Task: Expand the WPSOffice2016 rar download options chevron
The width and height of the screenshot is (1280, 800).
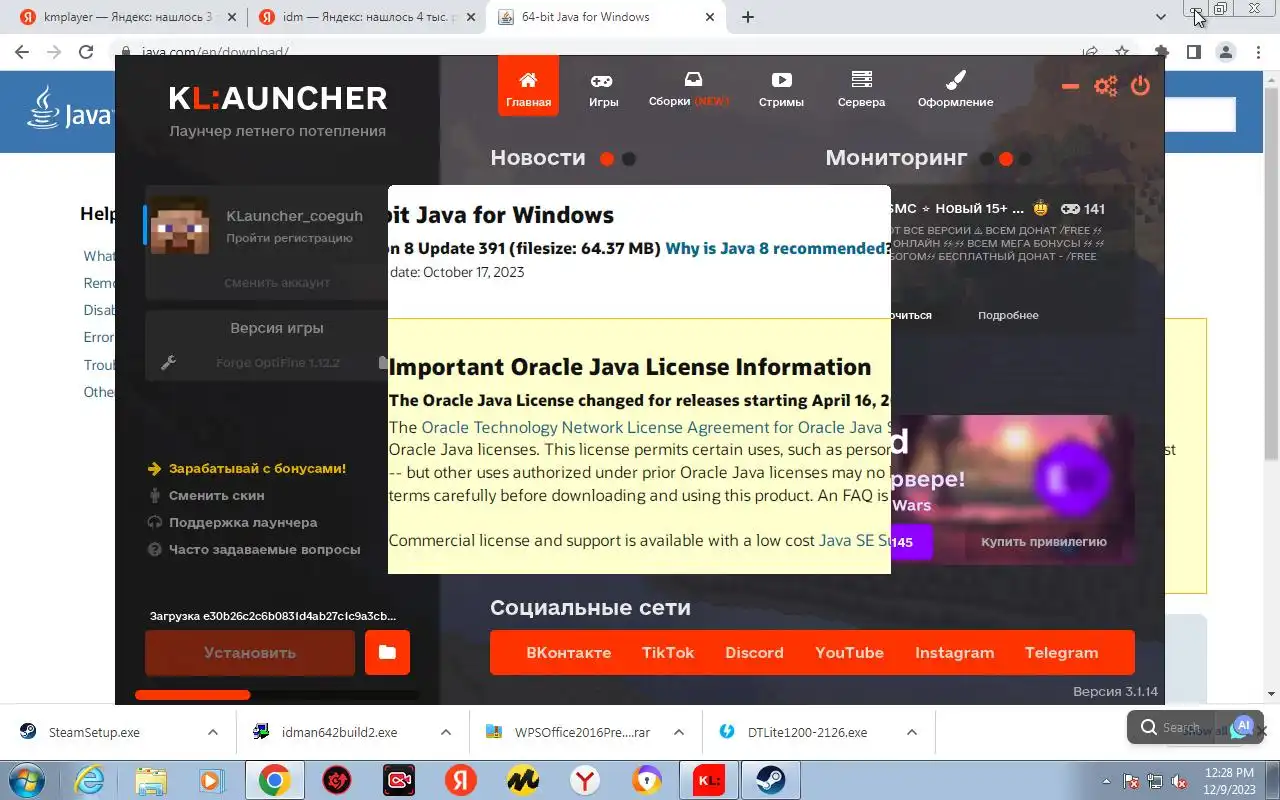Action: pos(679,732)
